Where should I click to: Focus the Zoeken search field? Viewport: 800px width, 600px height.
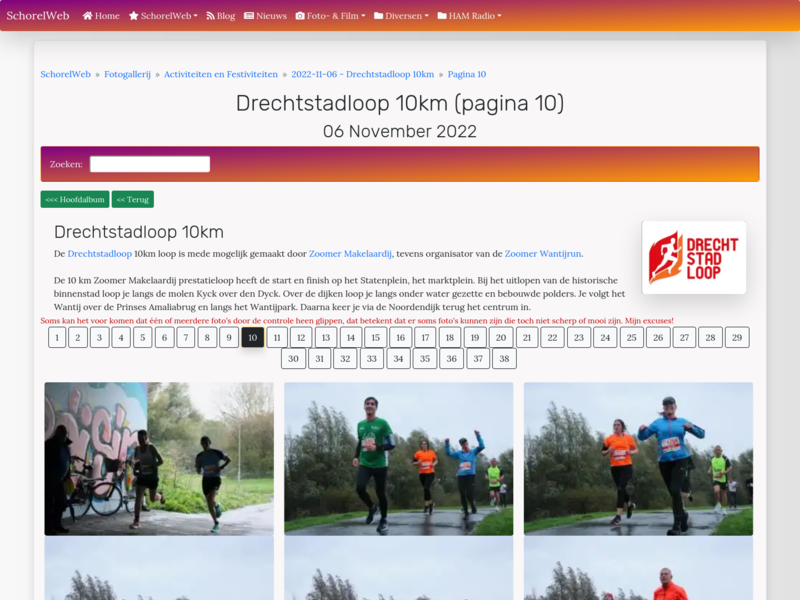[x=150, y=164]
